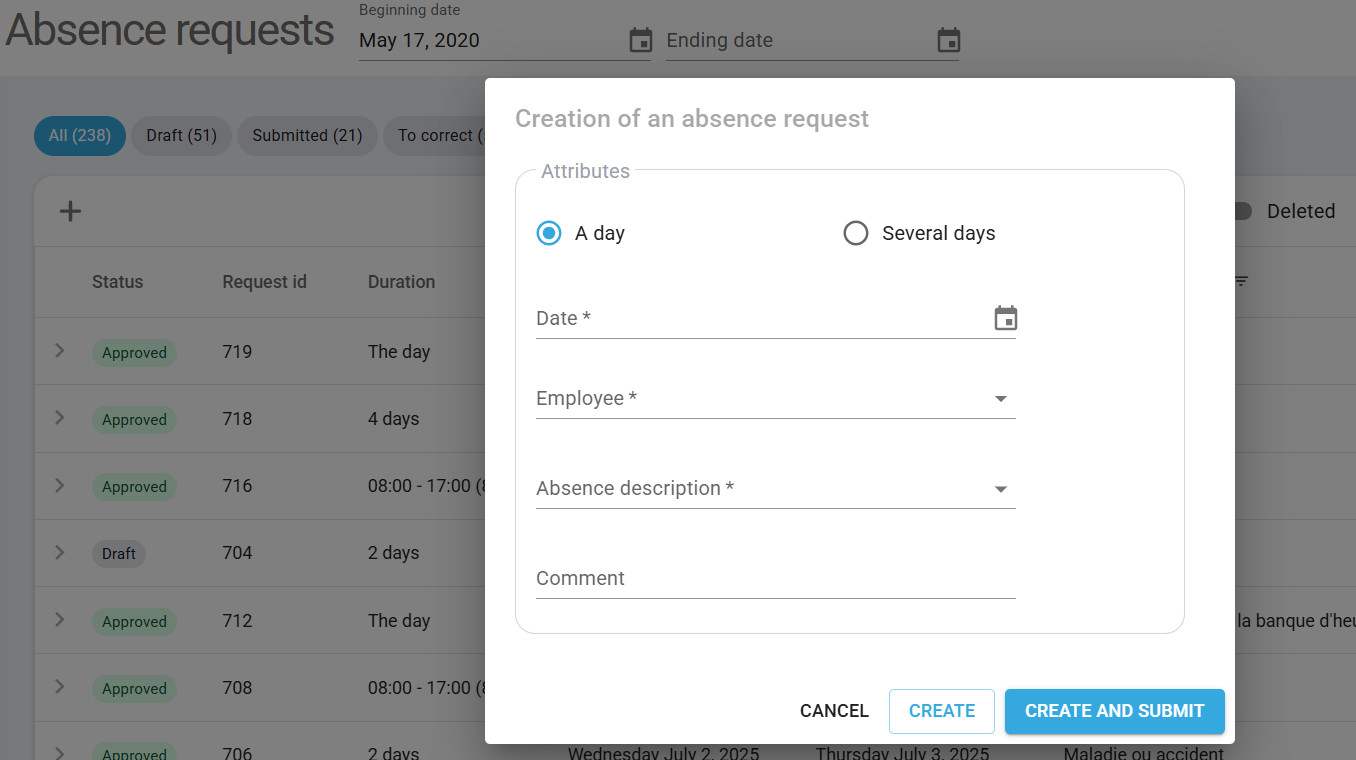Expand the row for request 704
Viewport: 1356px width, 760px height.
59,553
